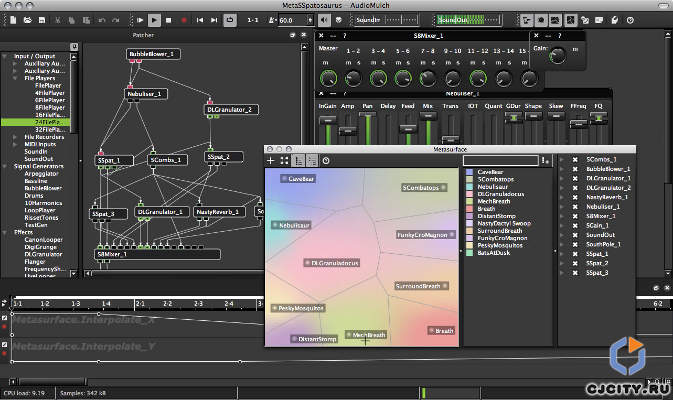
Task: Select Nebulisaur in snapshot list
Action: coord(492,187)
